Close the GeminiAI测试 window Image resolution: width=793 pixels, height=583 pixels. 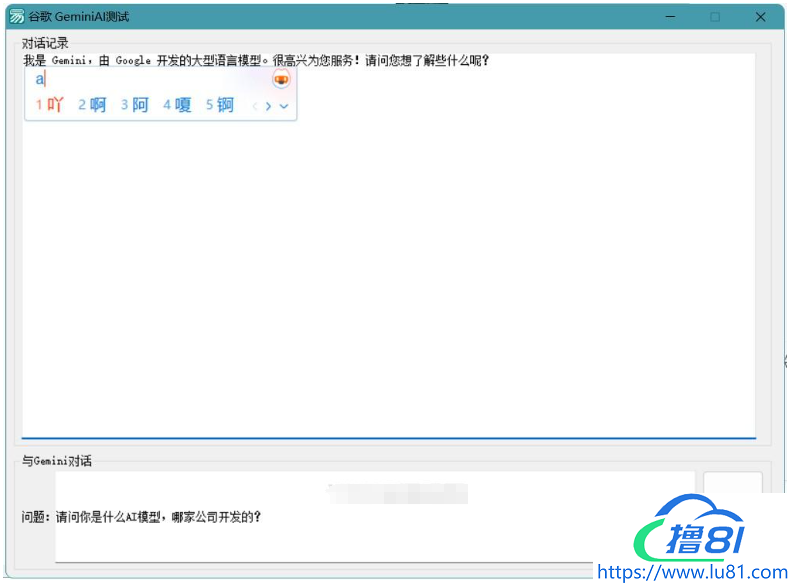pos(761,17)
